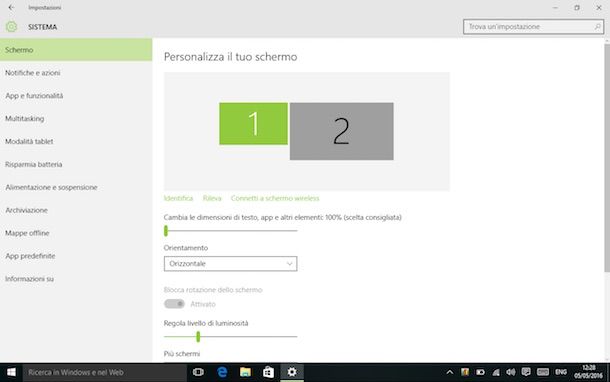Screen dimensions: 610x382
Task: Minimize the Impostazioni window
Action: (555, 7)
